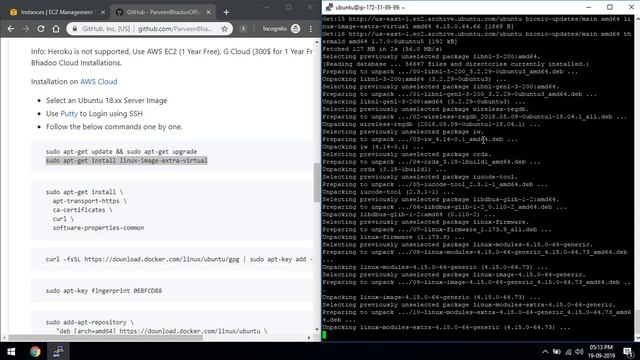
Task: Show hidden system tray icons
Action: 545,351
